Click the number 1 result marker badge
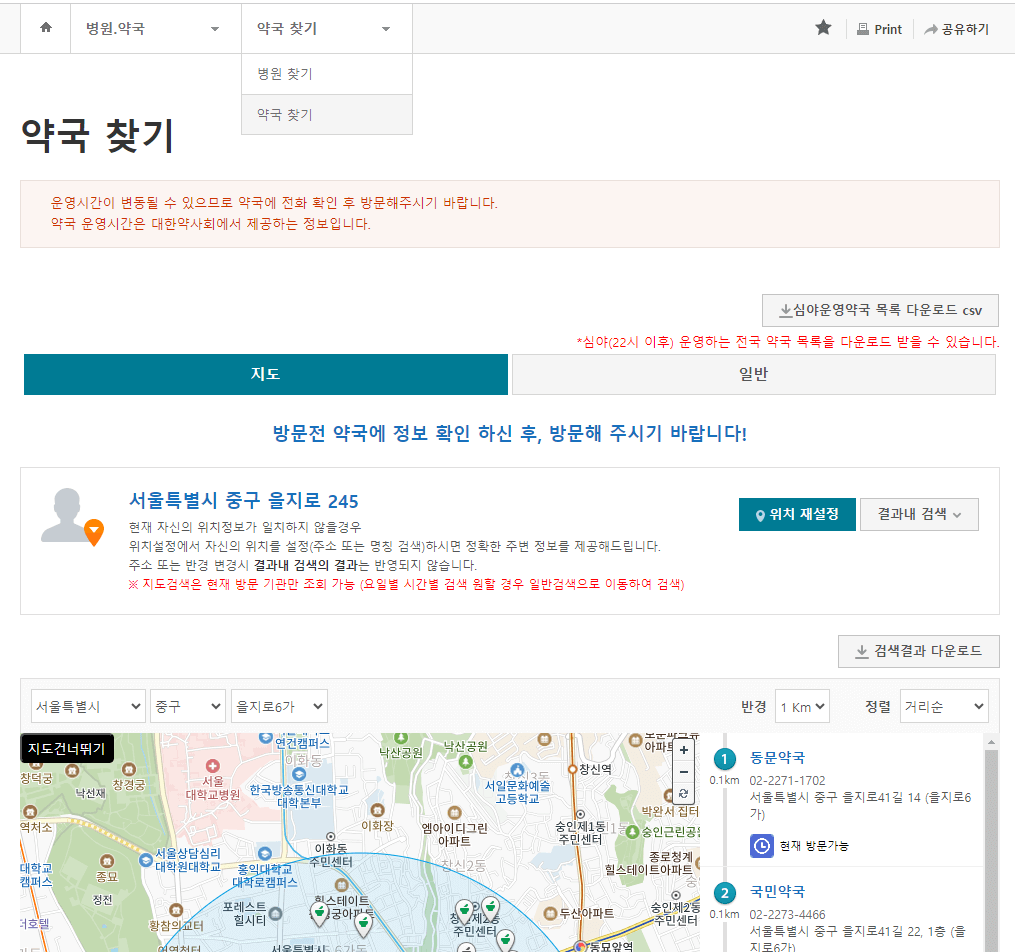This screenshot has height=952, width=1015. click(x=724, y=760)
